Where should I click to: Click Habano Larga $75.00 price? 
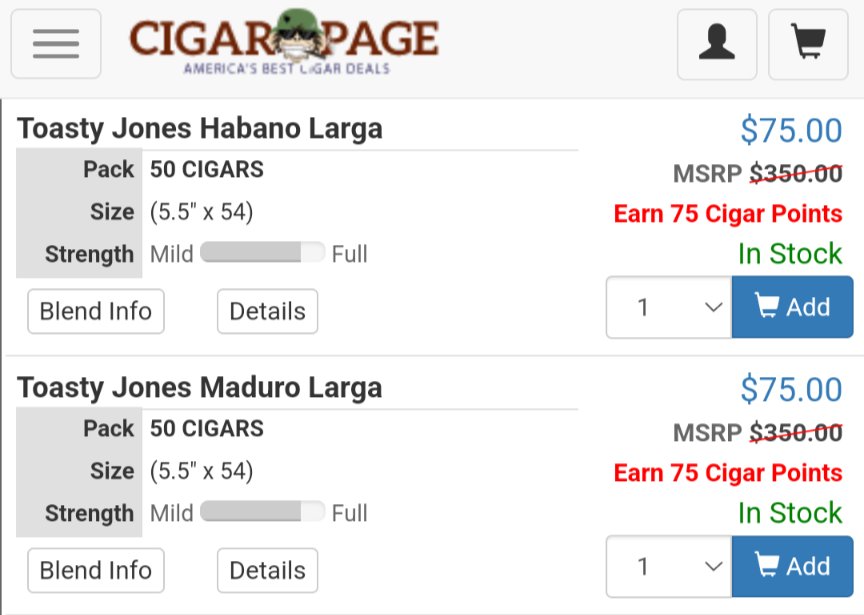[x=791, y=131]
